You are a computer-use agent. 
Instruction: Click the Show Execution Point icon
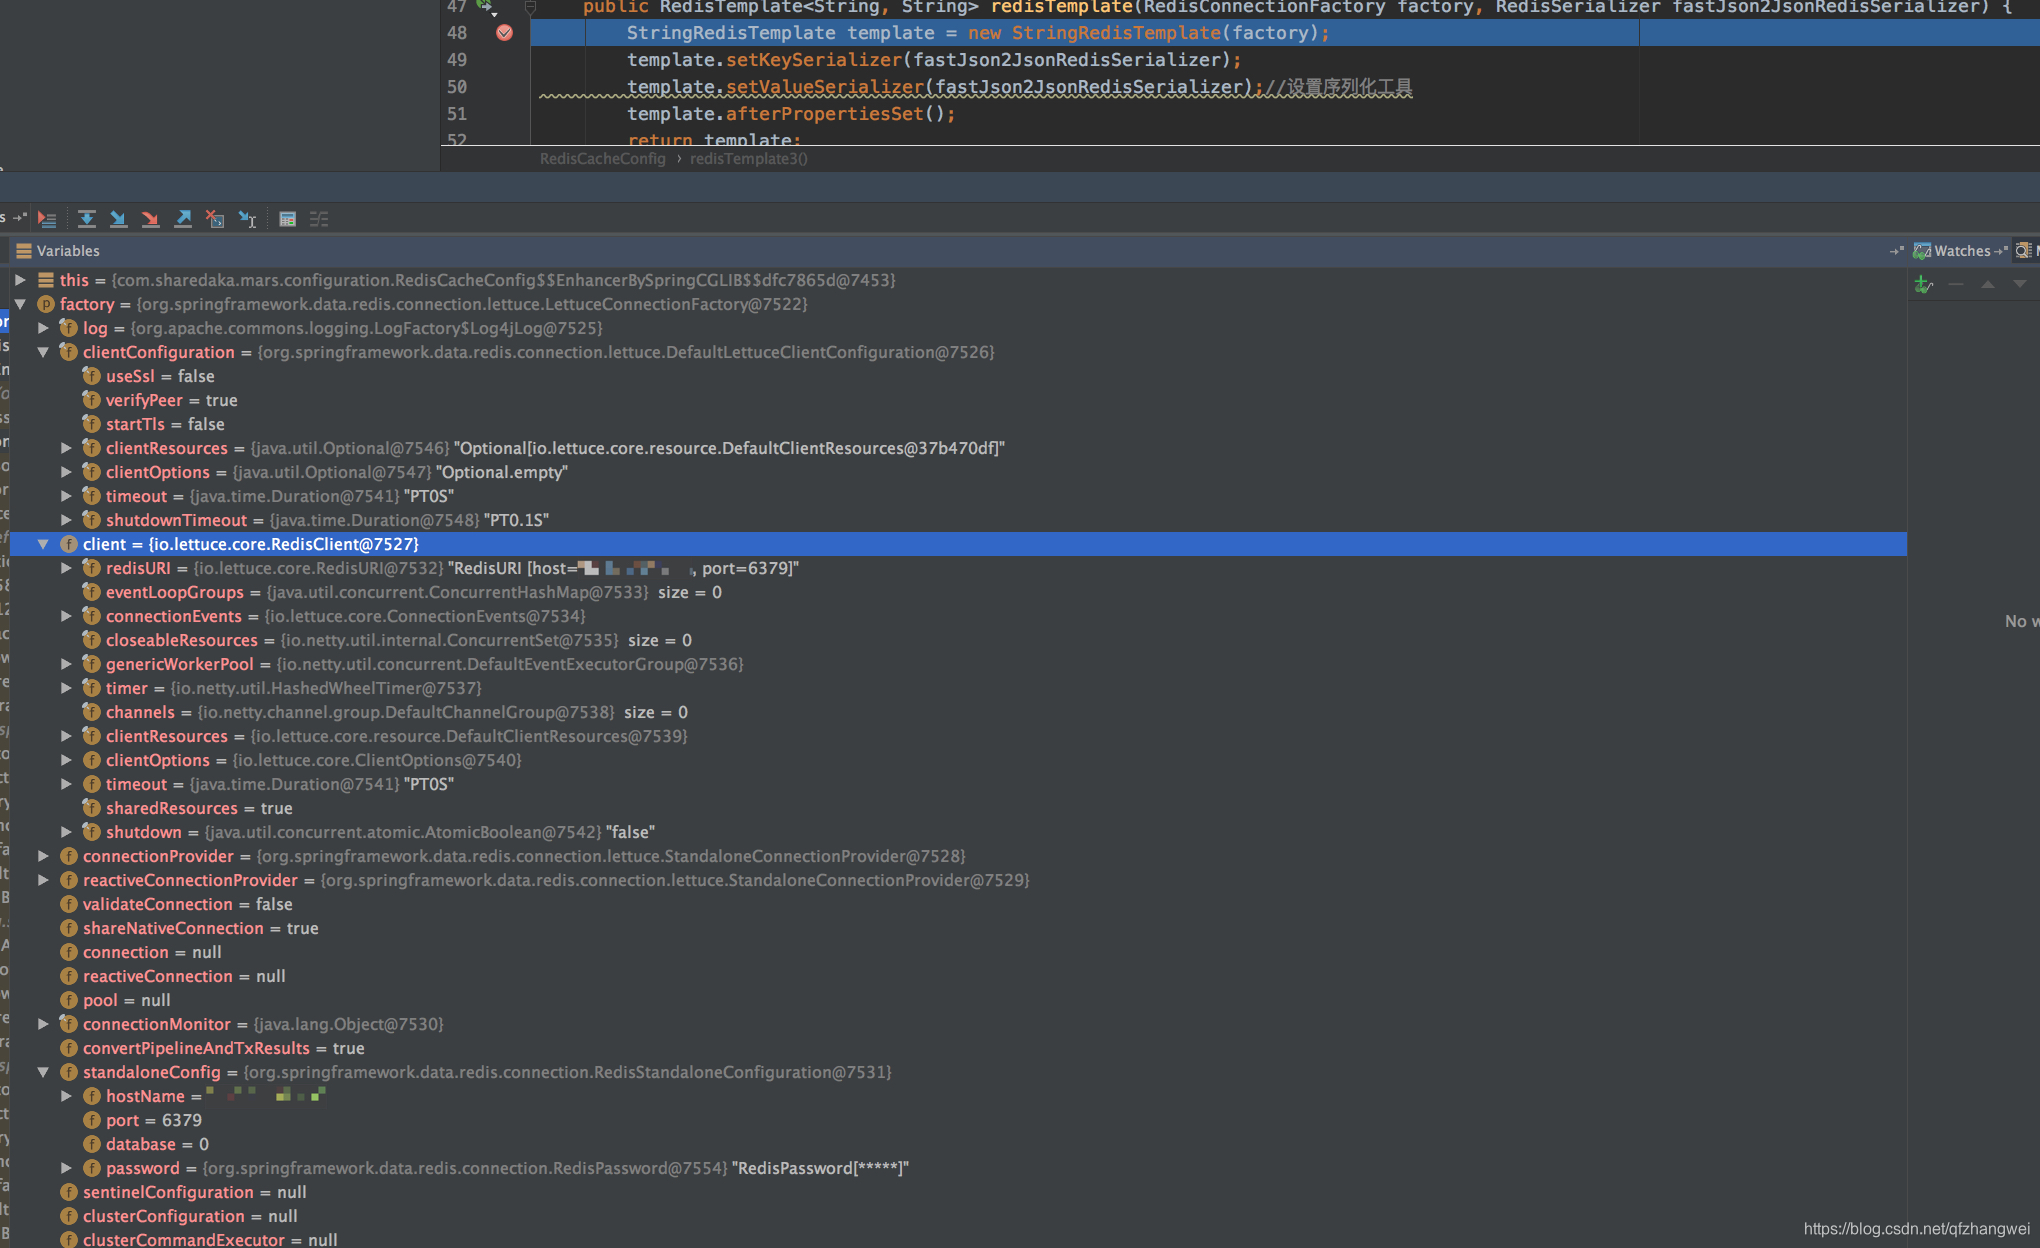[47, 218]
